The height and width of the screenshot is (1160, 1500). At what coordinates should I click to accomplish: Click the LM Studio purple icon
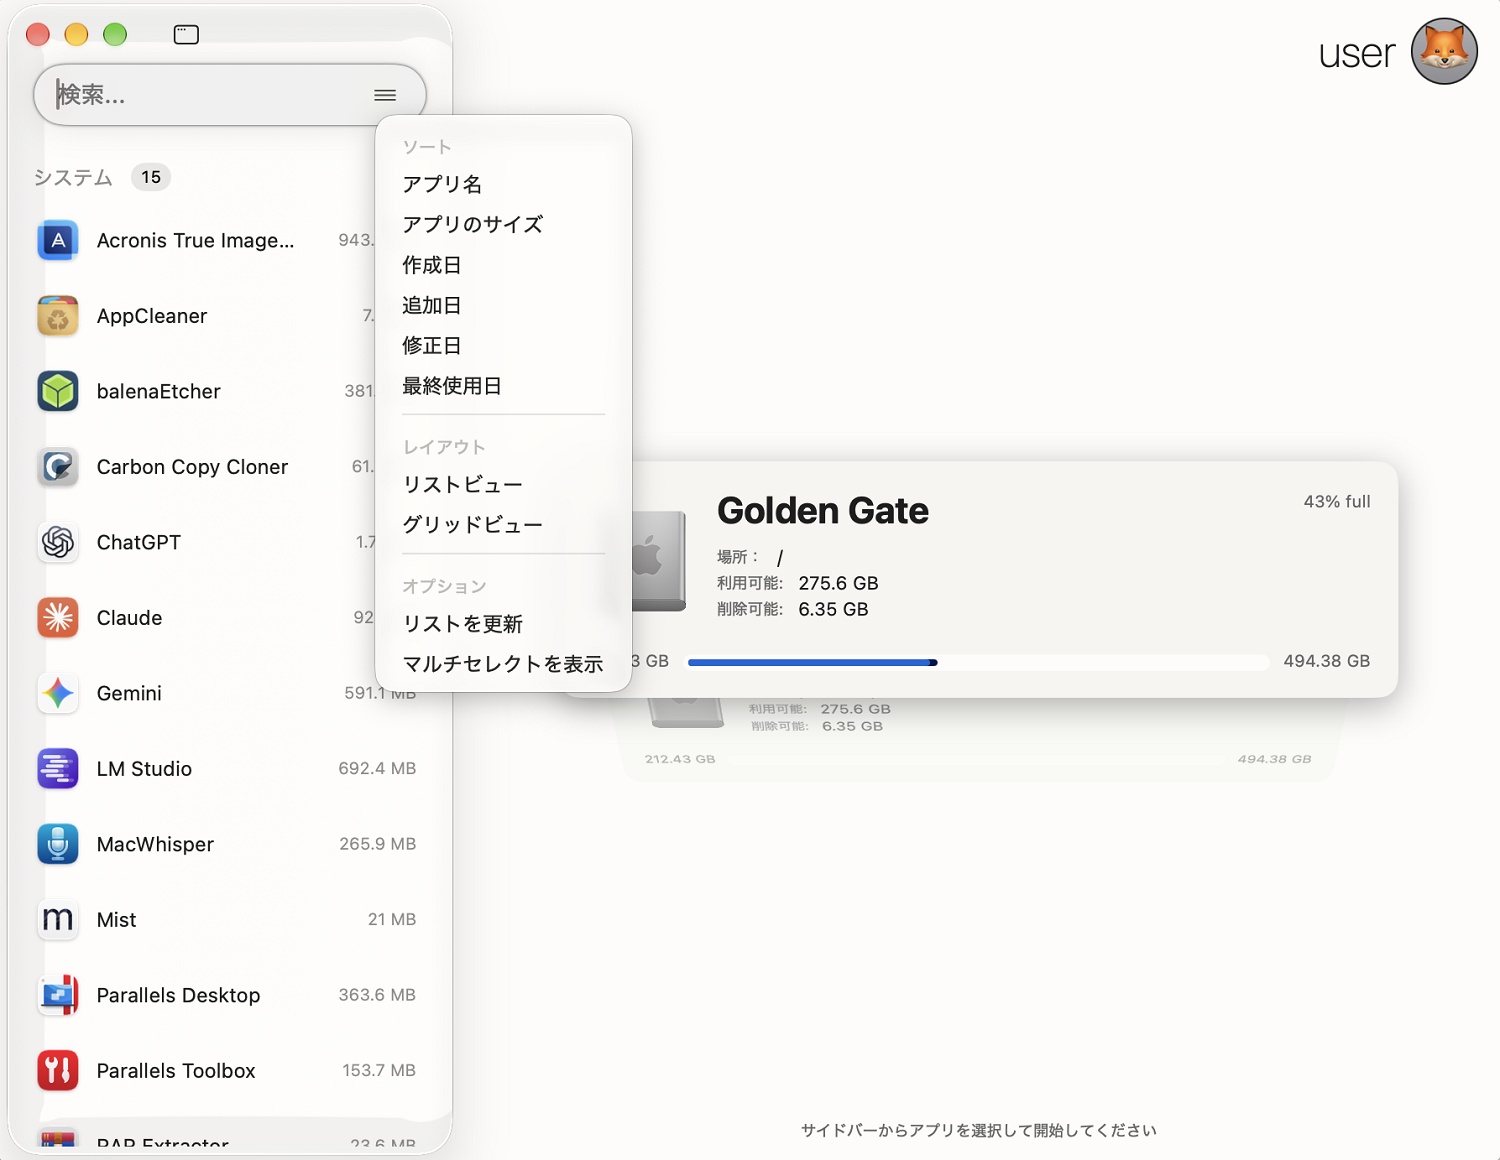pos(58,769)
